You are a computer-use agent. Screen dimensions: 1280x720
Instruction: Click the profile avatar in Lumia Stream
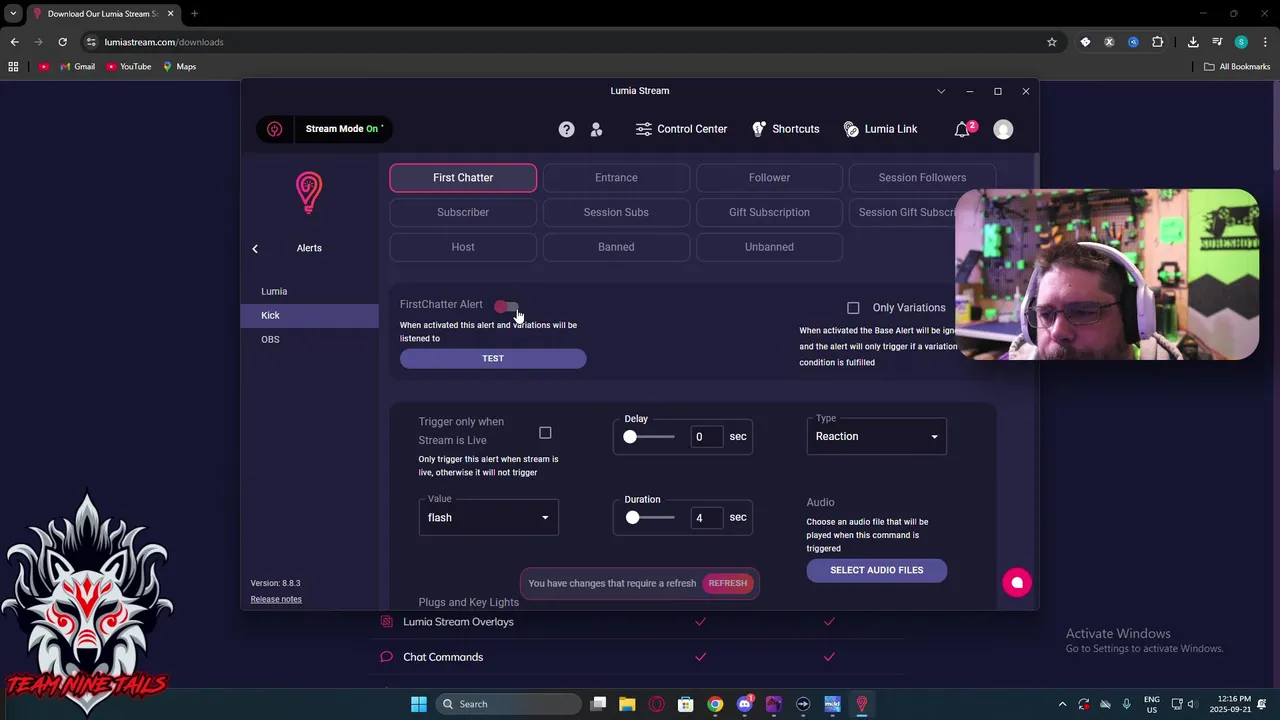coord(1003,129)
